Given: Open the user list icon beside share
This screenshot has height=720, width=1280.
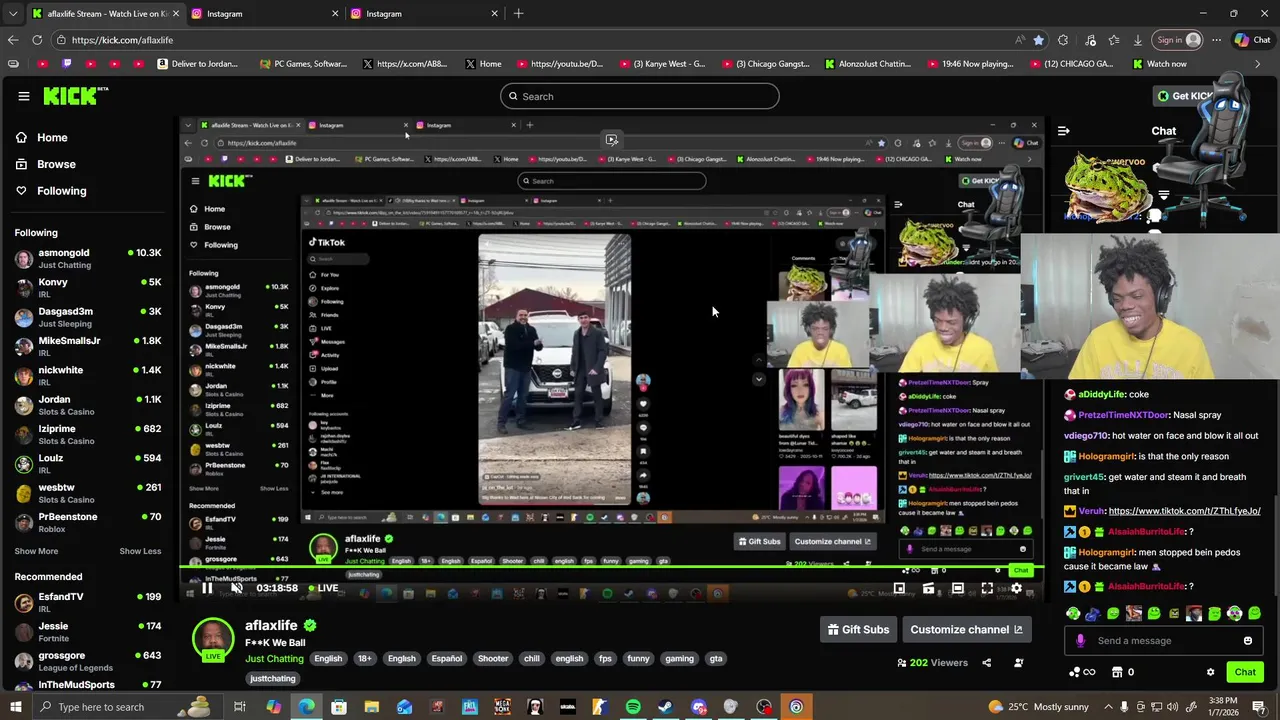Looking at the screenshot, I should (x=1019, y=662).
